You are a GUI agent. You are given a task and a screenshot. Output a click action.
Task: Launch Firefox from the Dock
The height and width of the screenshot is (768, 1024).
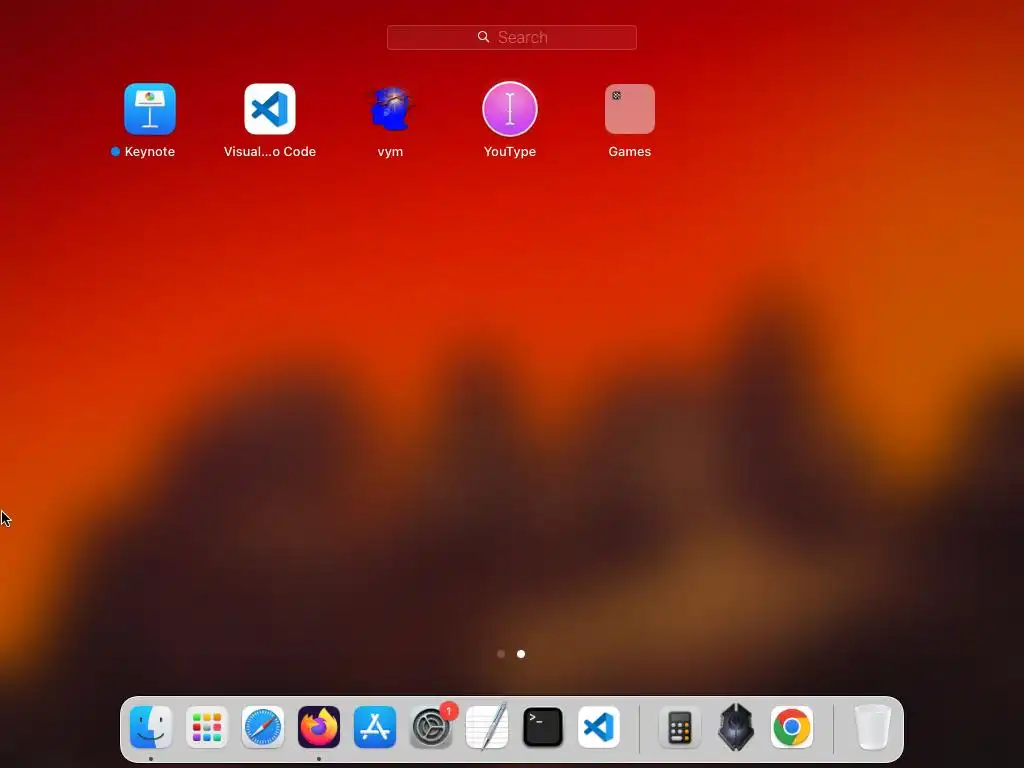(x=319, y=727)
